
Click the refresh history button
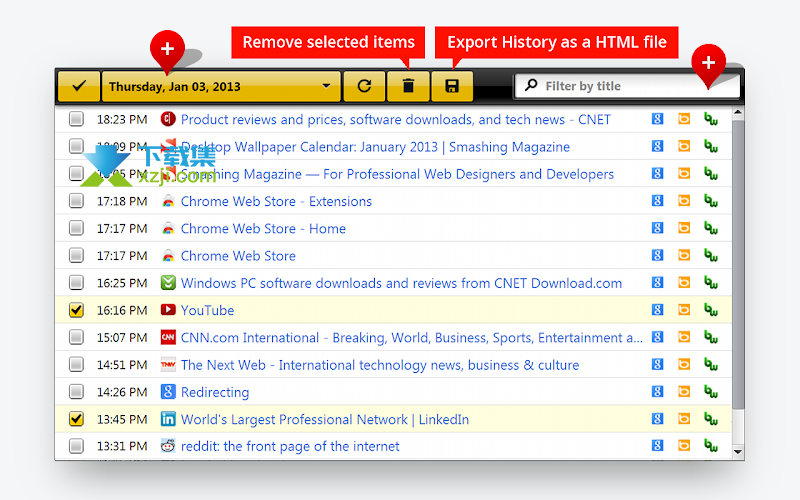364,86
